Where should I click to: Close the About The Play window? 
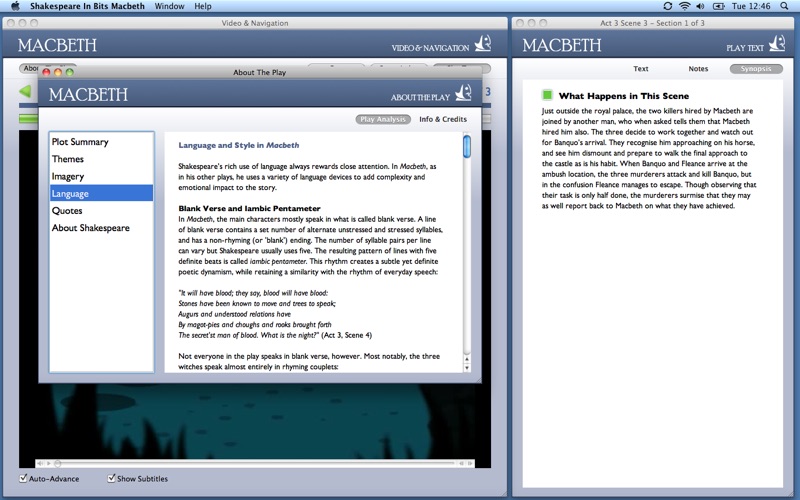pos(46,72)
